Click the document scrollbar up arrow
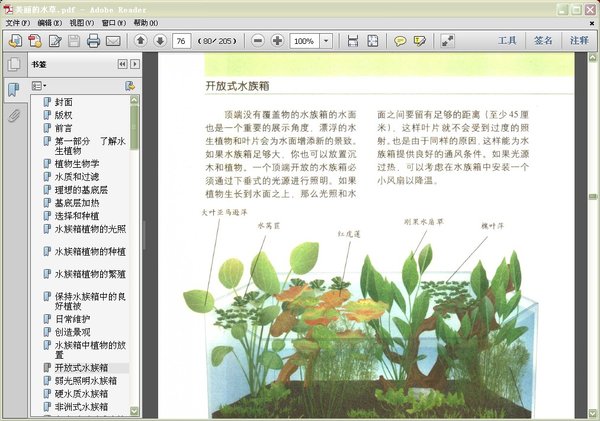Screen dimensions: 600x421 tap(593, 58)
